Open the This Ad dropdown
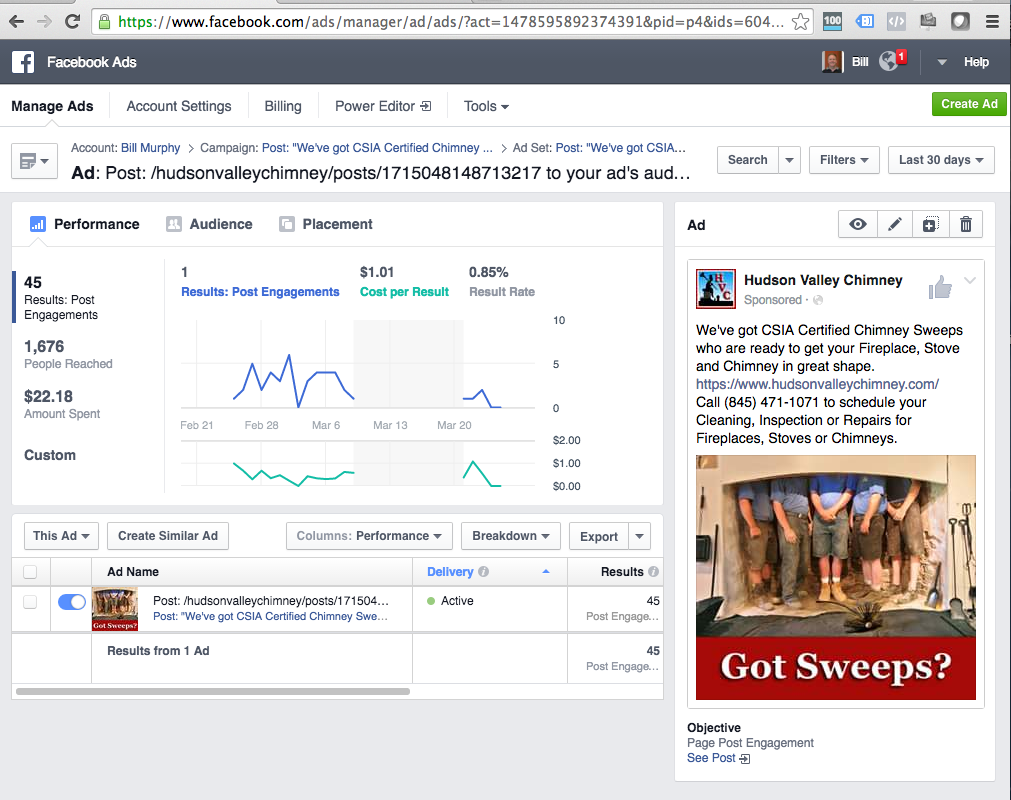Image resolution: width=1011 pixels, height=800 pixels. point(61,536)
